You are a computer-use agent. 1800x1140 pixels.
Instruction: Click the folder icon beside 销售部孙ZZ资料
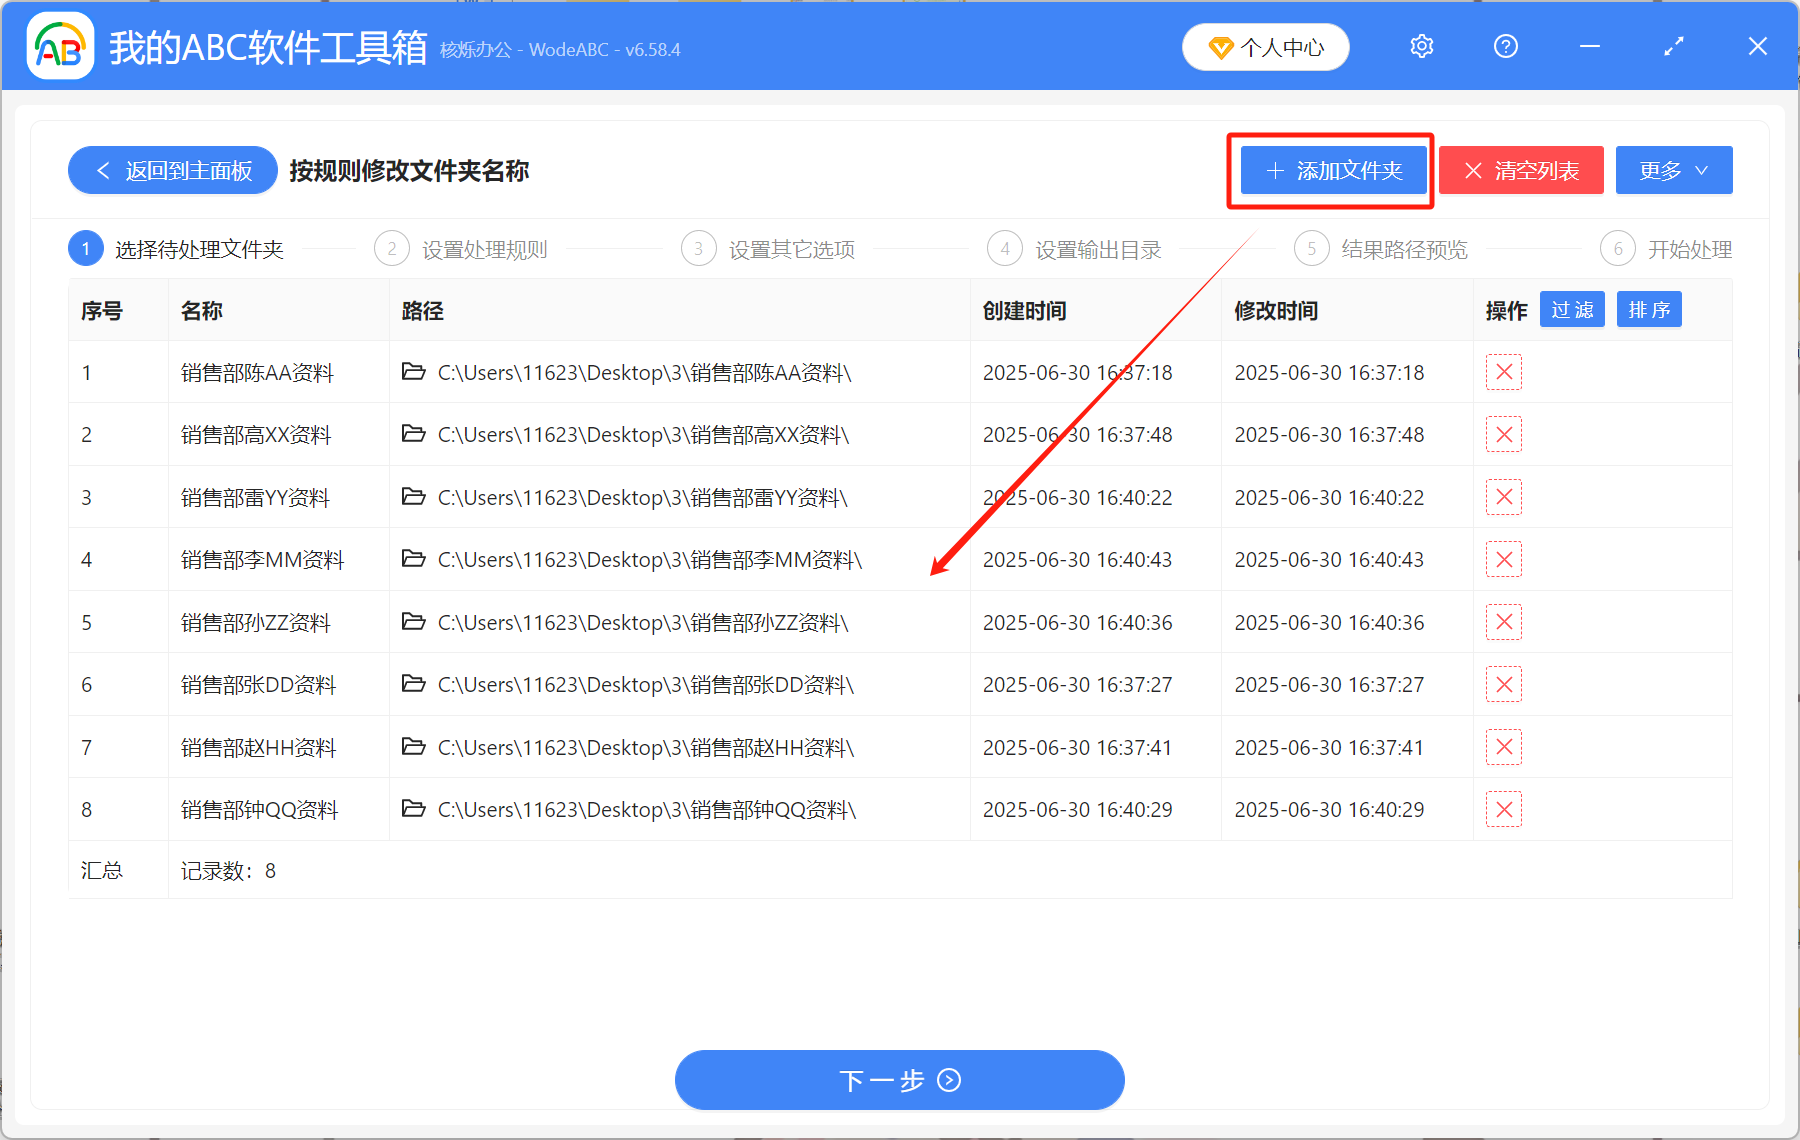(x=414, y=621)
